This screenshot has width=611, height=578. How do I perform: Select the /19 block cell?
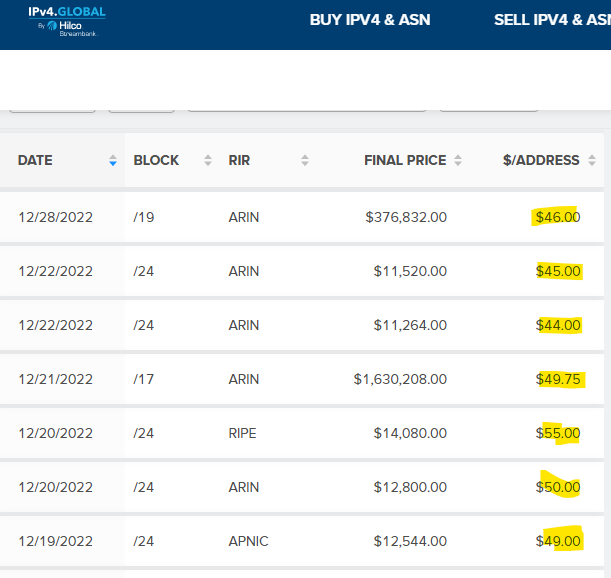tap(144, 217)
